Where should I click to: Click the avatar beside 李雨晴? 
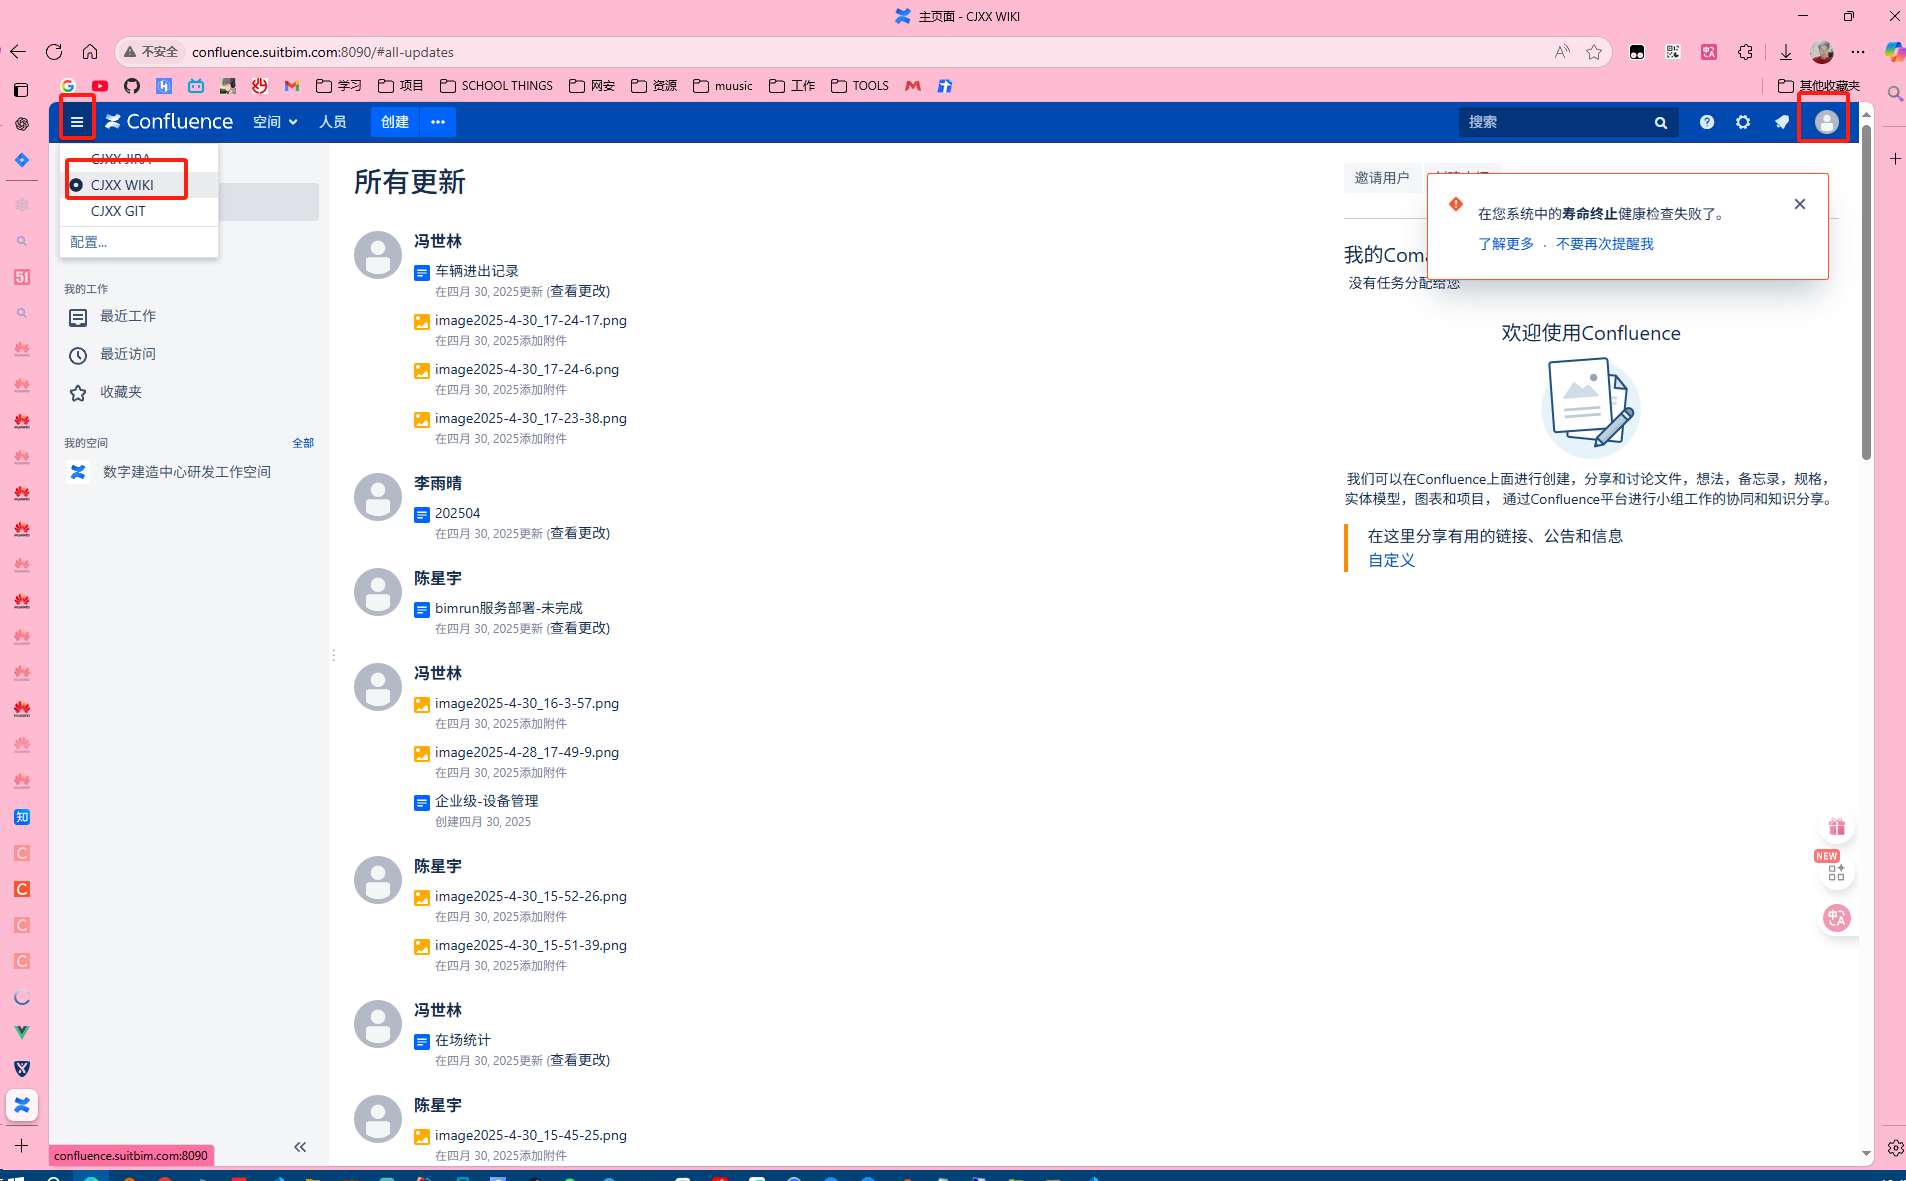pyautogui.click(x=378, y=497)
